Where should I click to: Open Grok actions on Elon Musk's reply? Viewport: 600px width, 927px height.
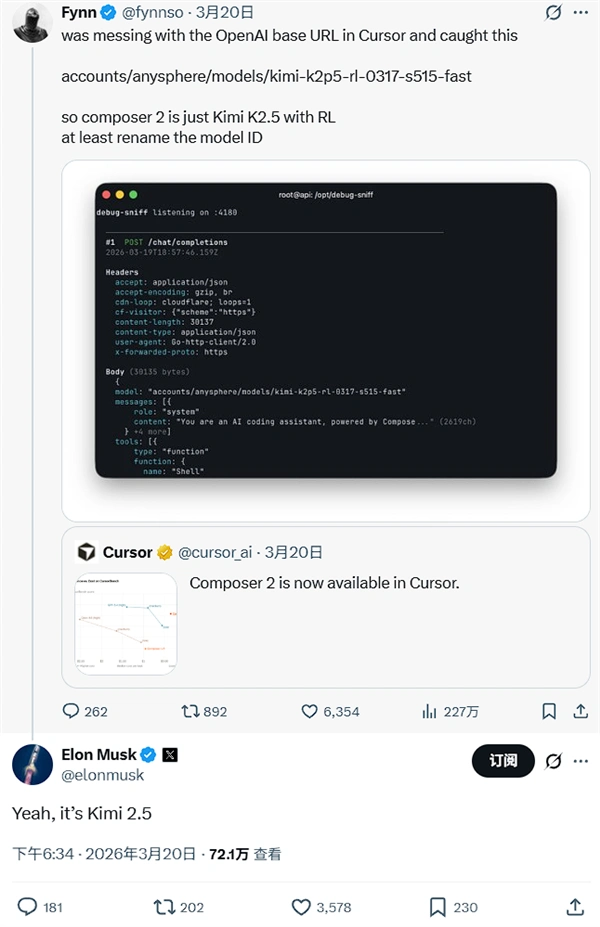(x=555, y=761)
